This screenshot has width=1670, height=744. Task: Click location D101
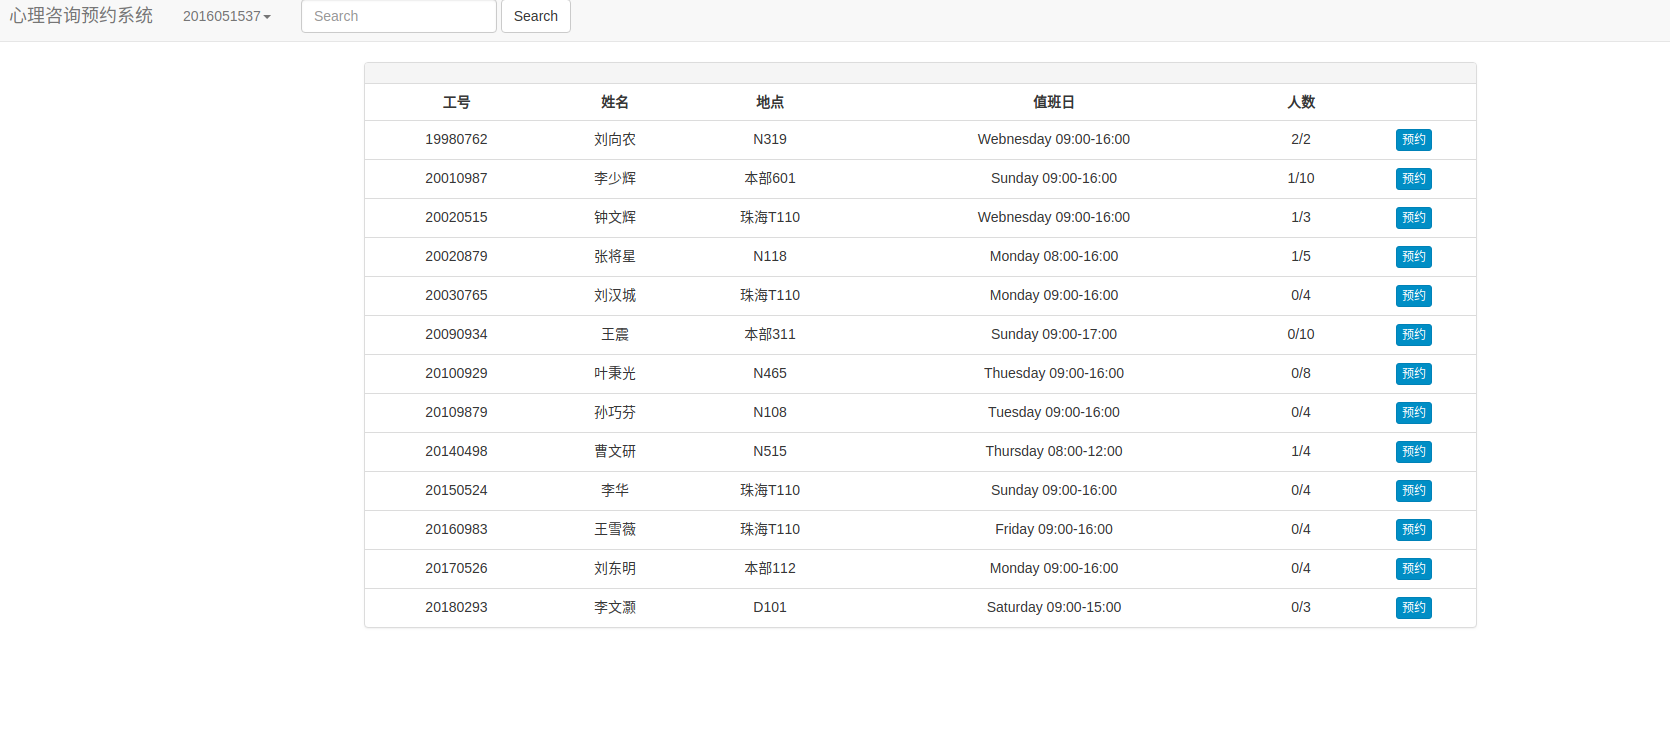click(x=770, y=607)
